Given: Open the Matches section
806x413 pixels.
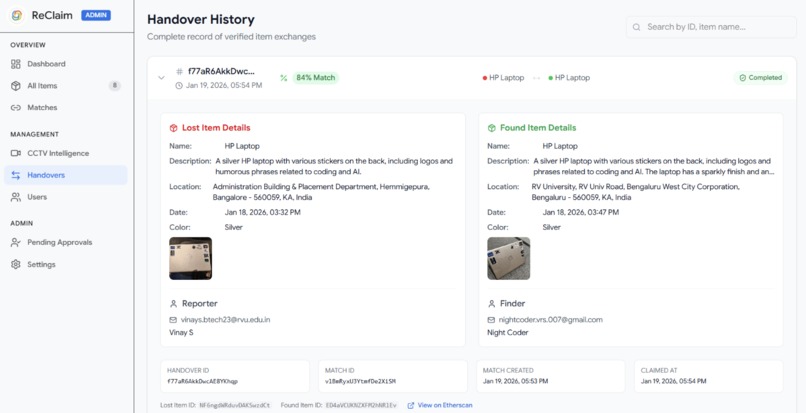Looking at the screenshot, I should pyautogui.click(x=65, y=107).
